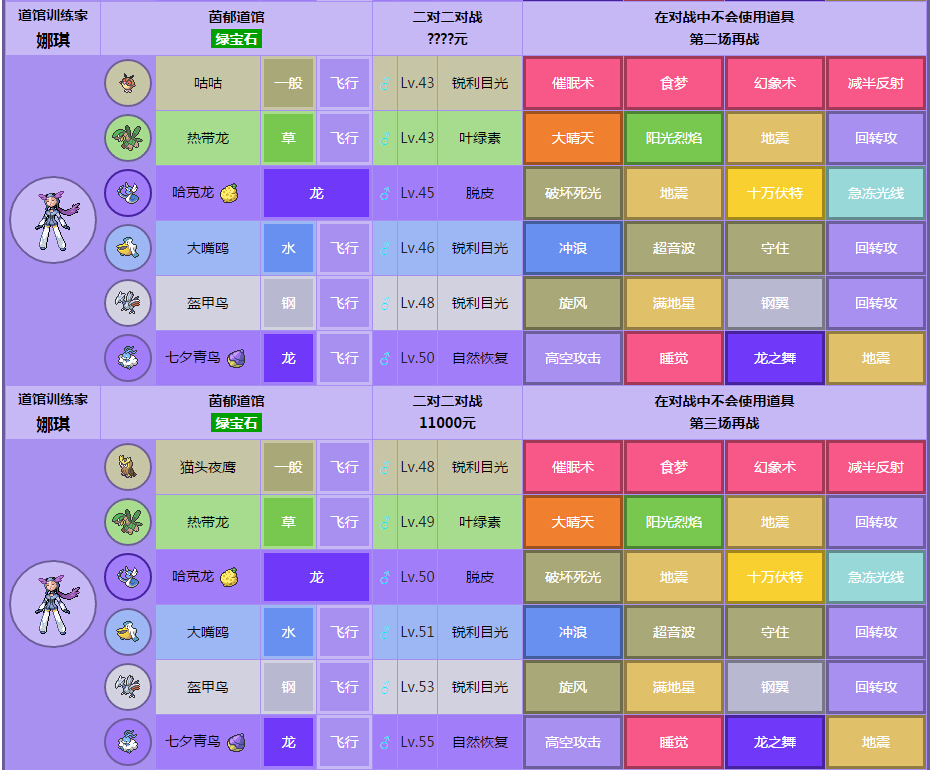
Task: Open 旋风 move of the Lv.48 盔甲鸟
Action: coord(573,303)
